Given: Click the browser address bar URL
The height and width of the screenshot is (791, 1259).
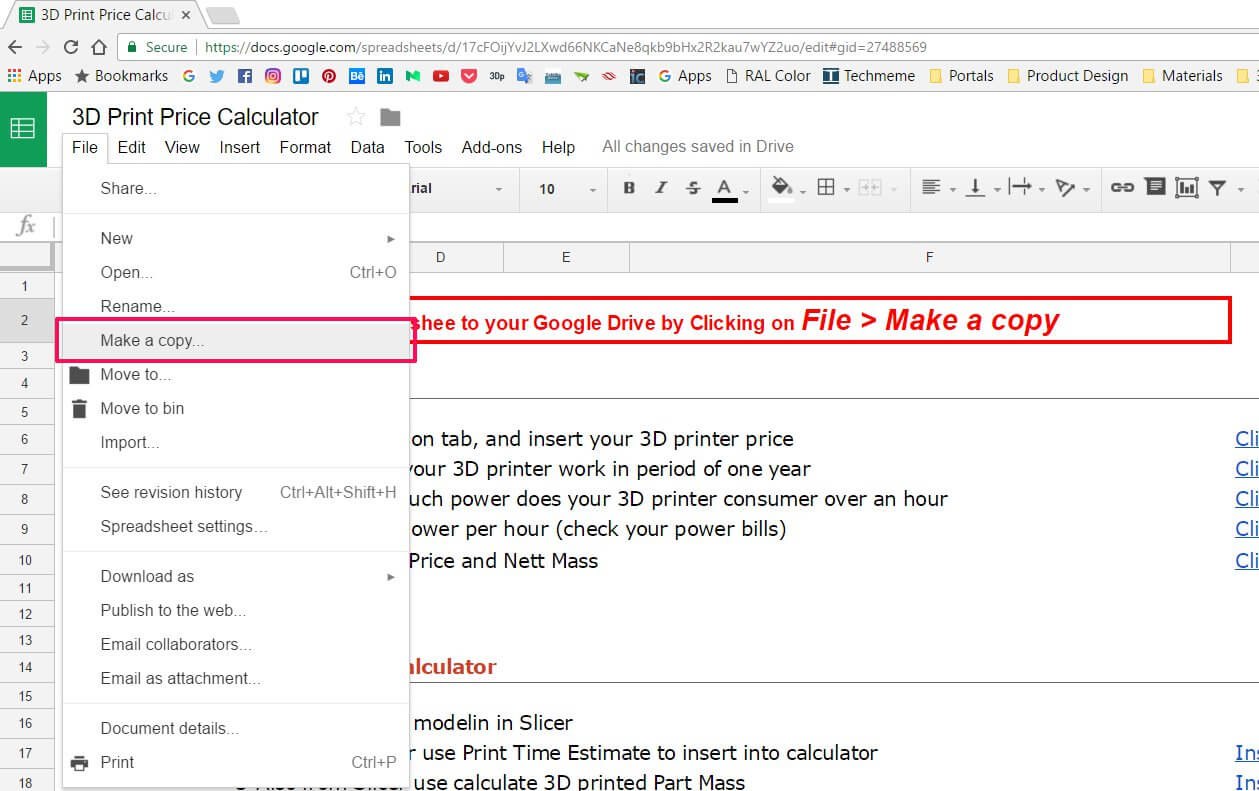Looking at the screenshot, I should [566, 47].
